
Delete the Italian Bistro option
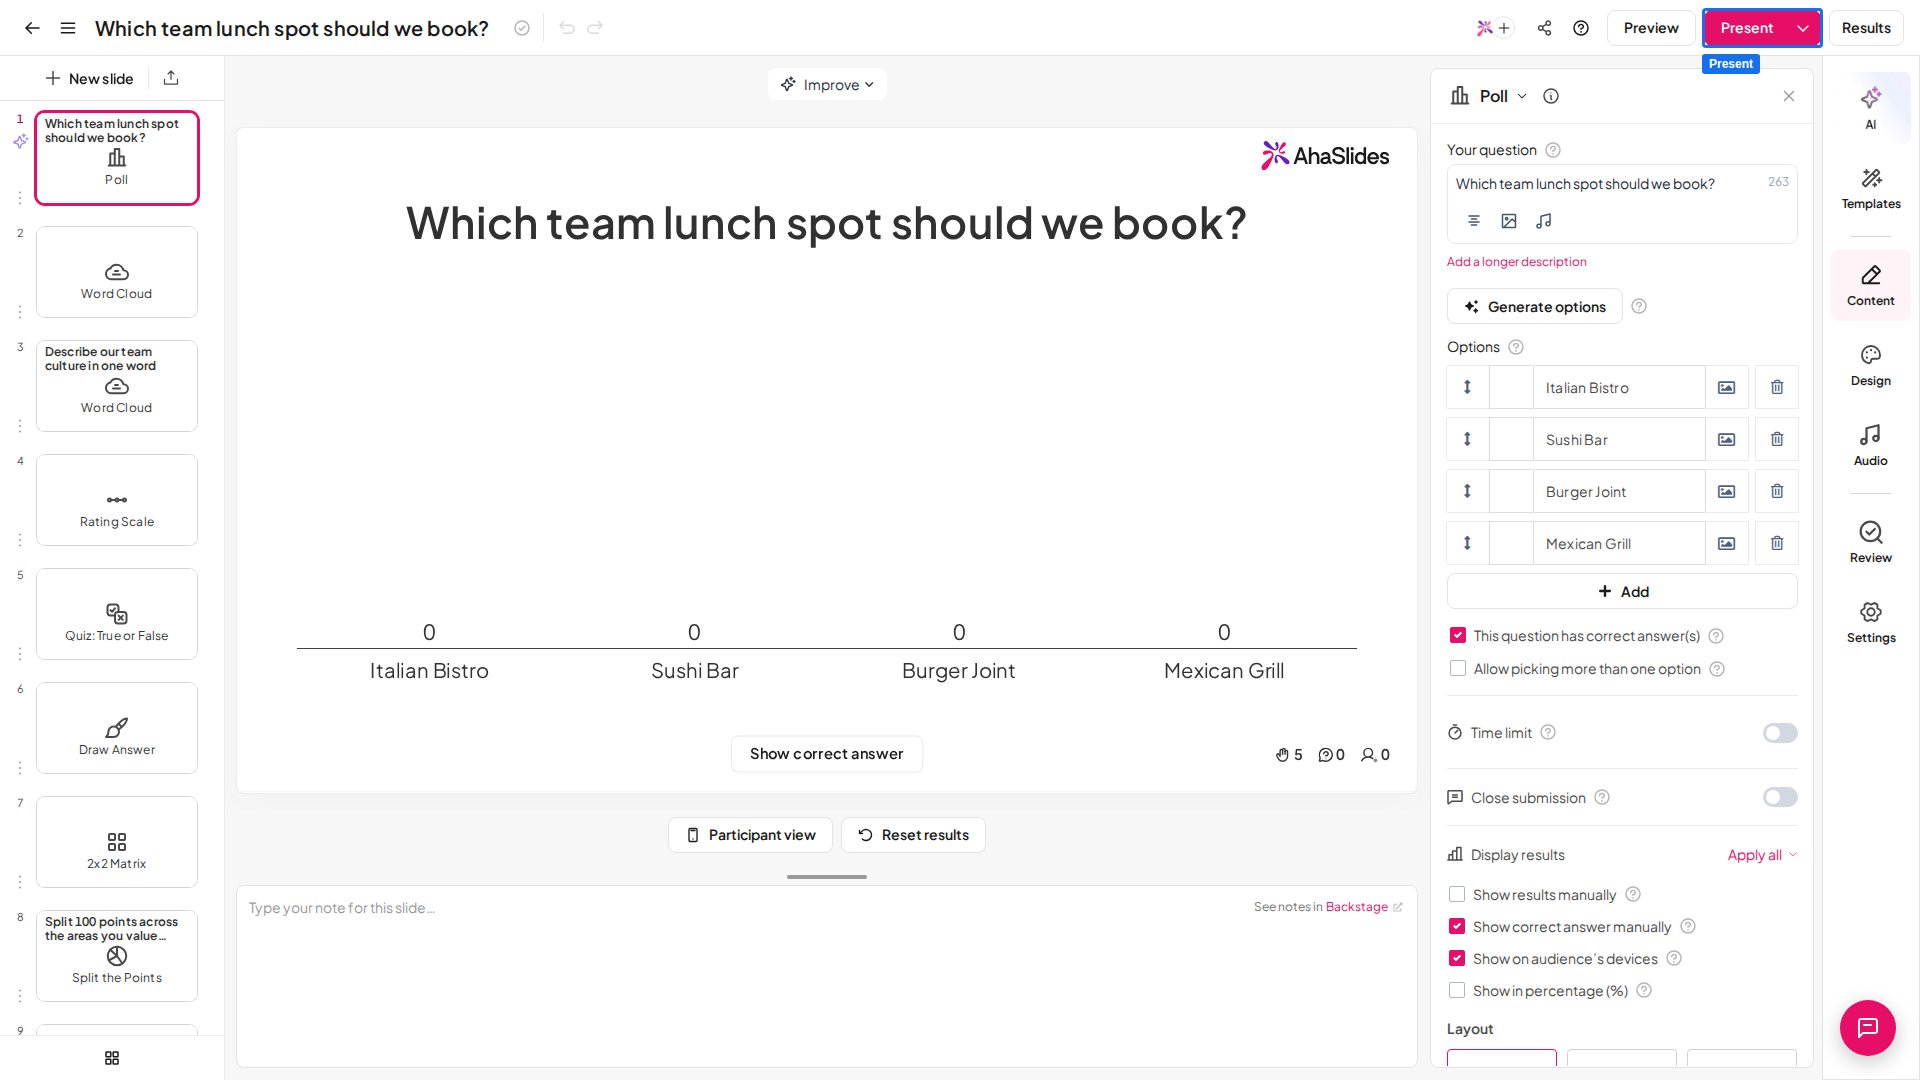1777,387
